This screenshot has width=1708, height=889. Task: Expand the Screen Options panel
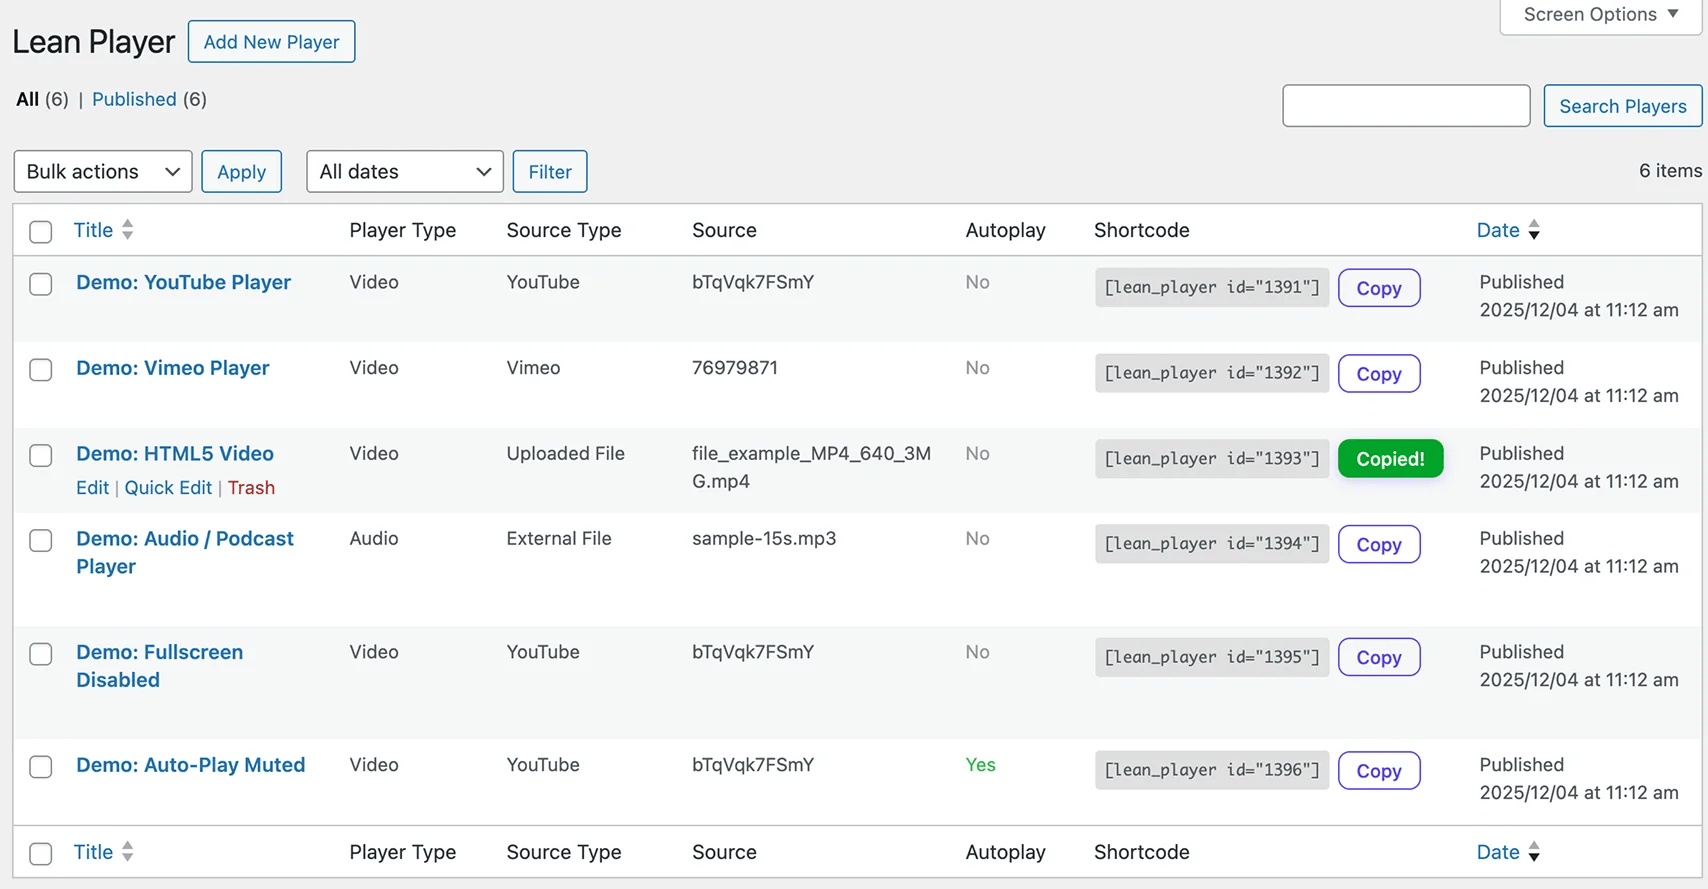(x=1599, y=15)
